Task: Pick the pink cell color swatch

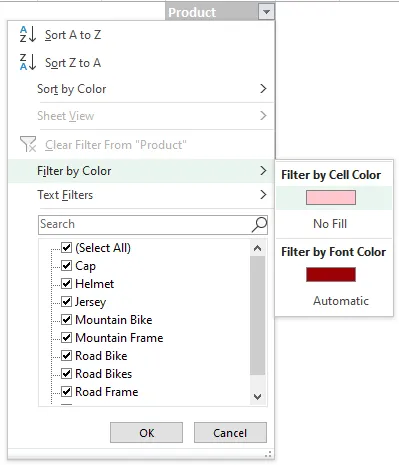Action: point(331,198)
